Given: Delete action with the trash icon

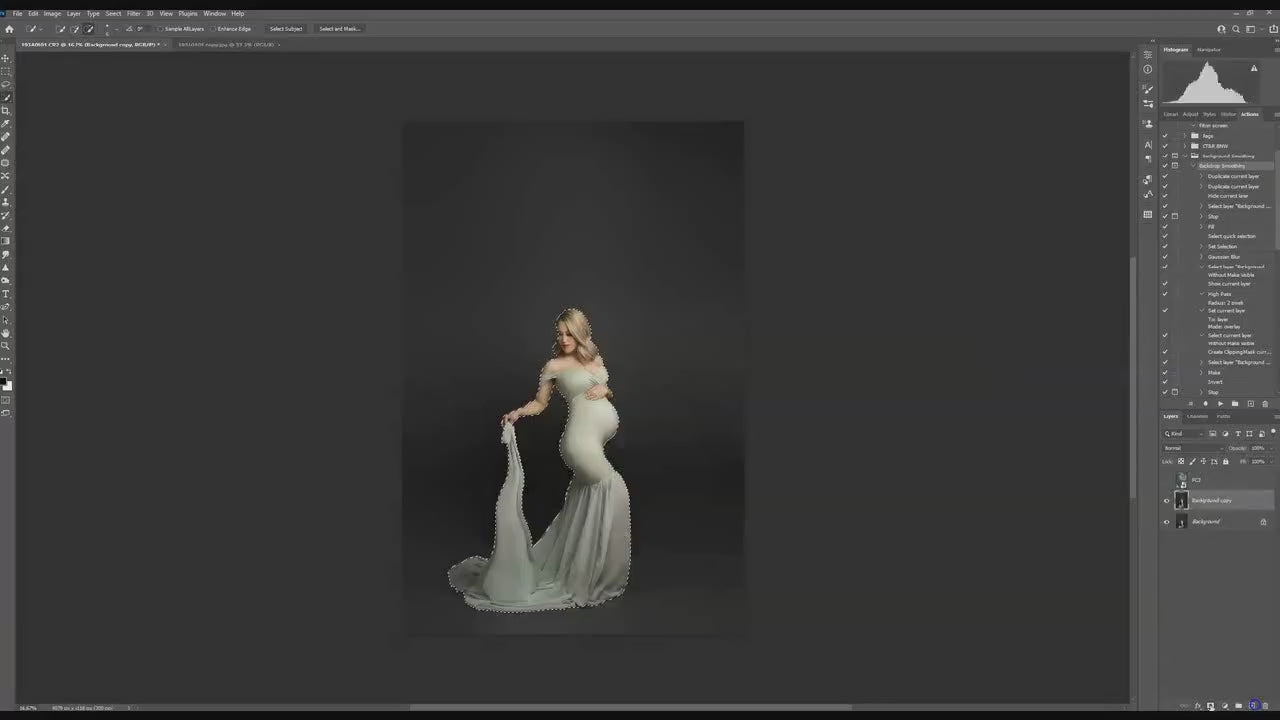Looking at the screenshot, I should click(x=1265, y=404).
